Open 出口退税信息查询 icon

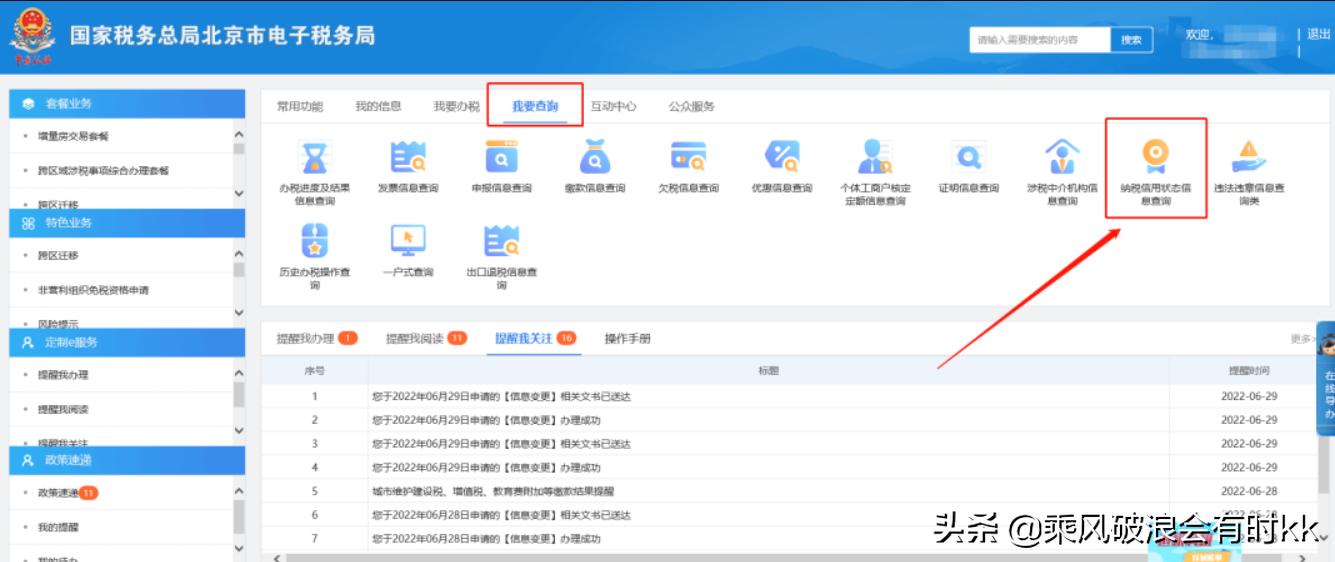pos(502,240)
